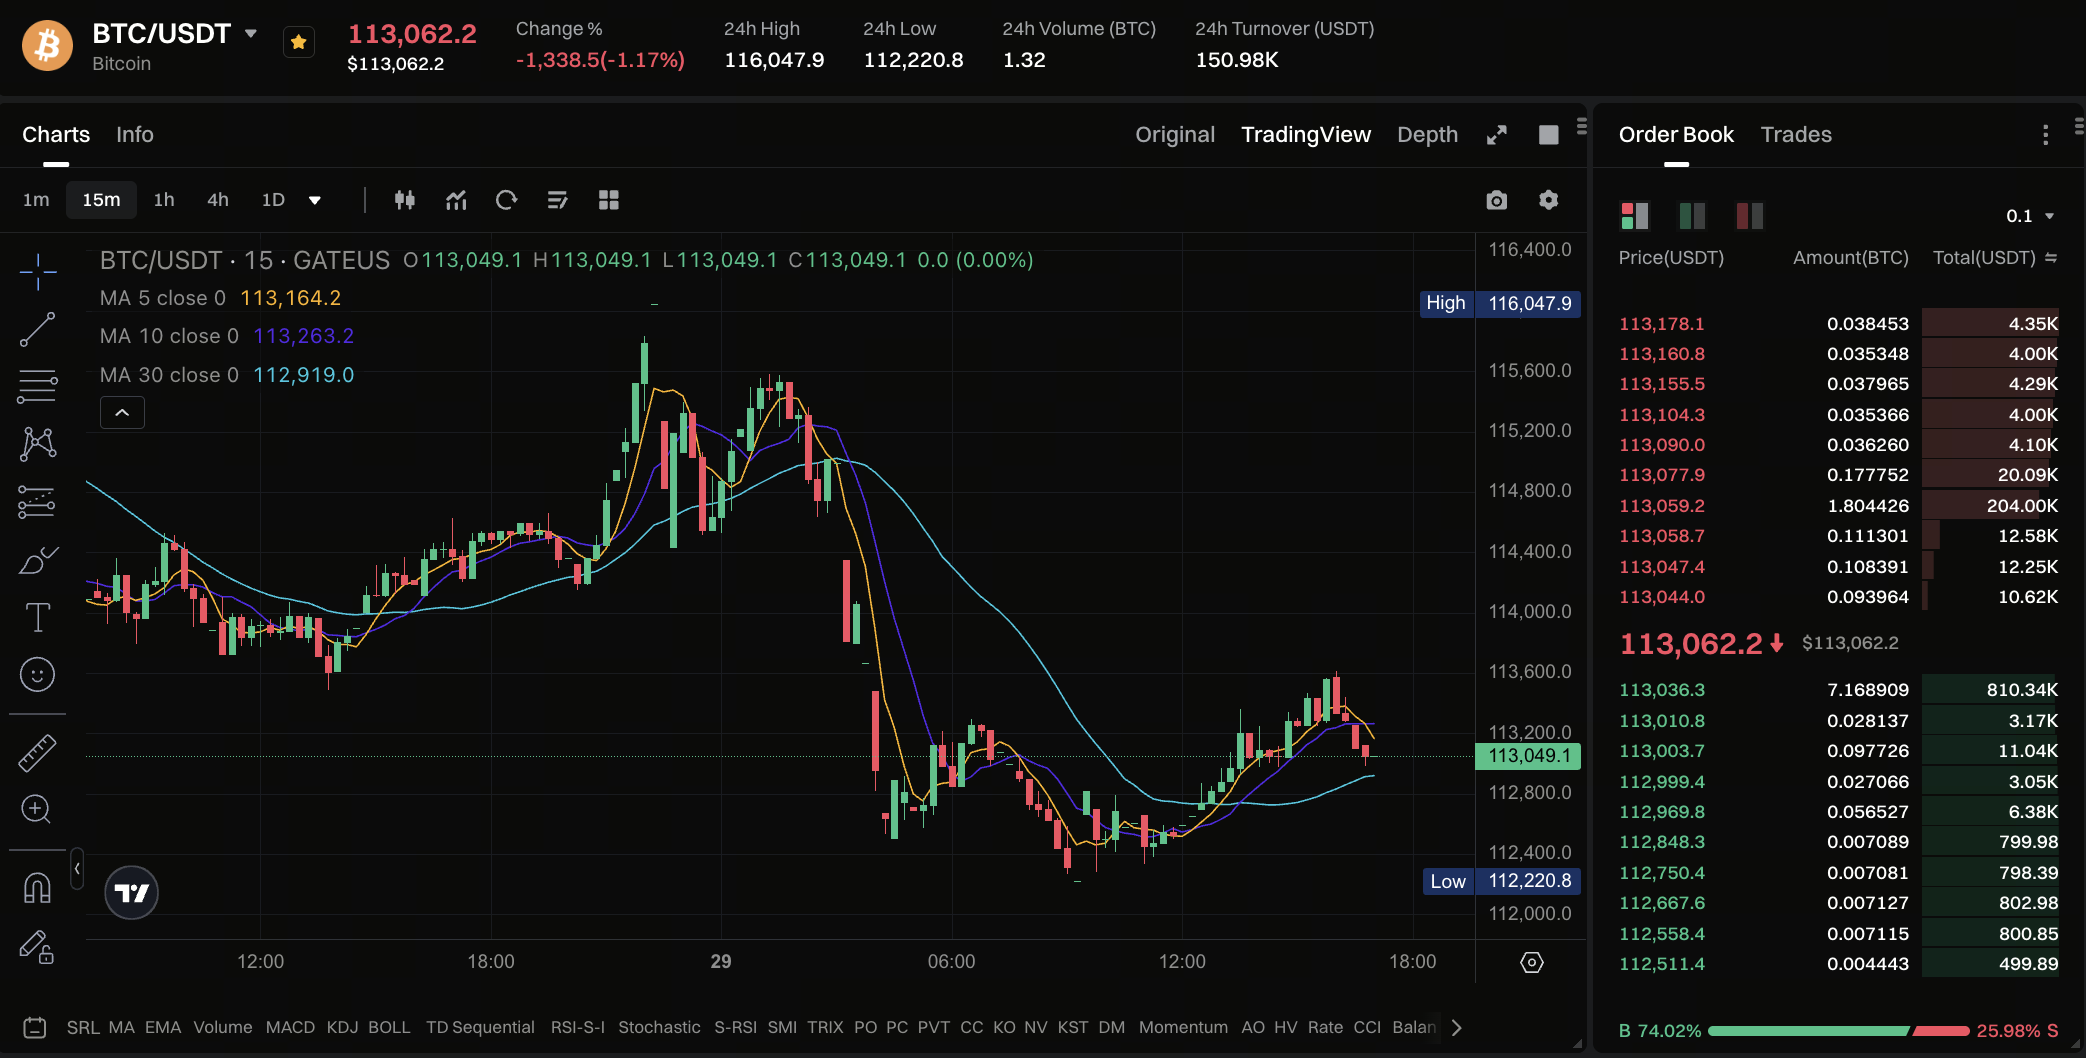Open the chart templates icon

[558, 200]
